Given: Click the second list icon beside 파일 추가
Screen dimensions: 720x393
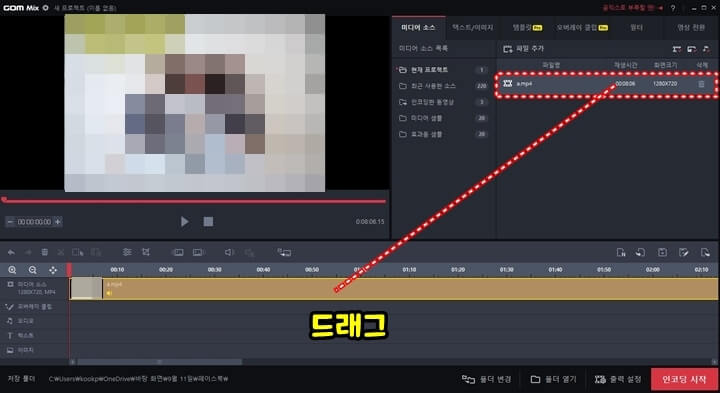Looking at the screenshot, I should pos(692,49).
